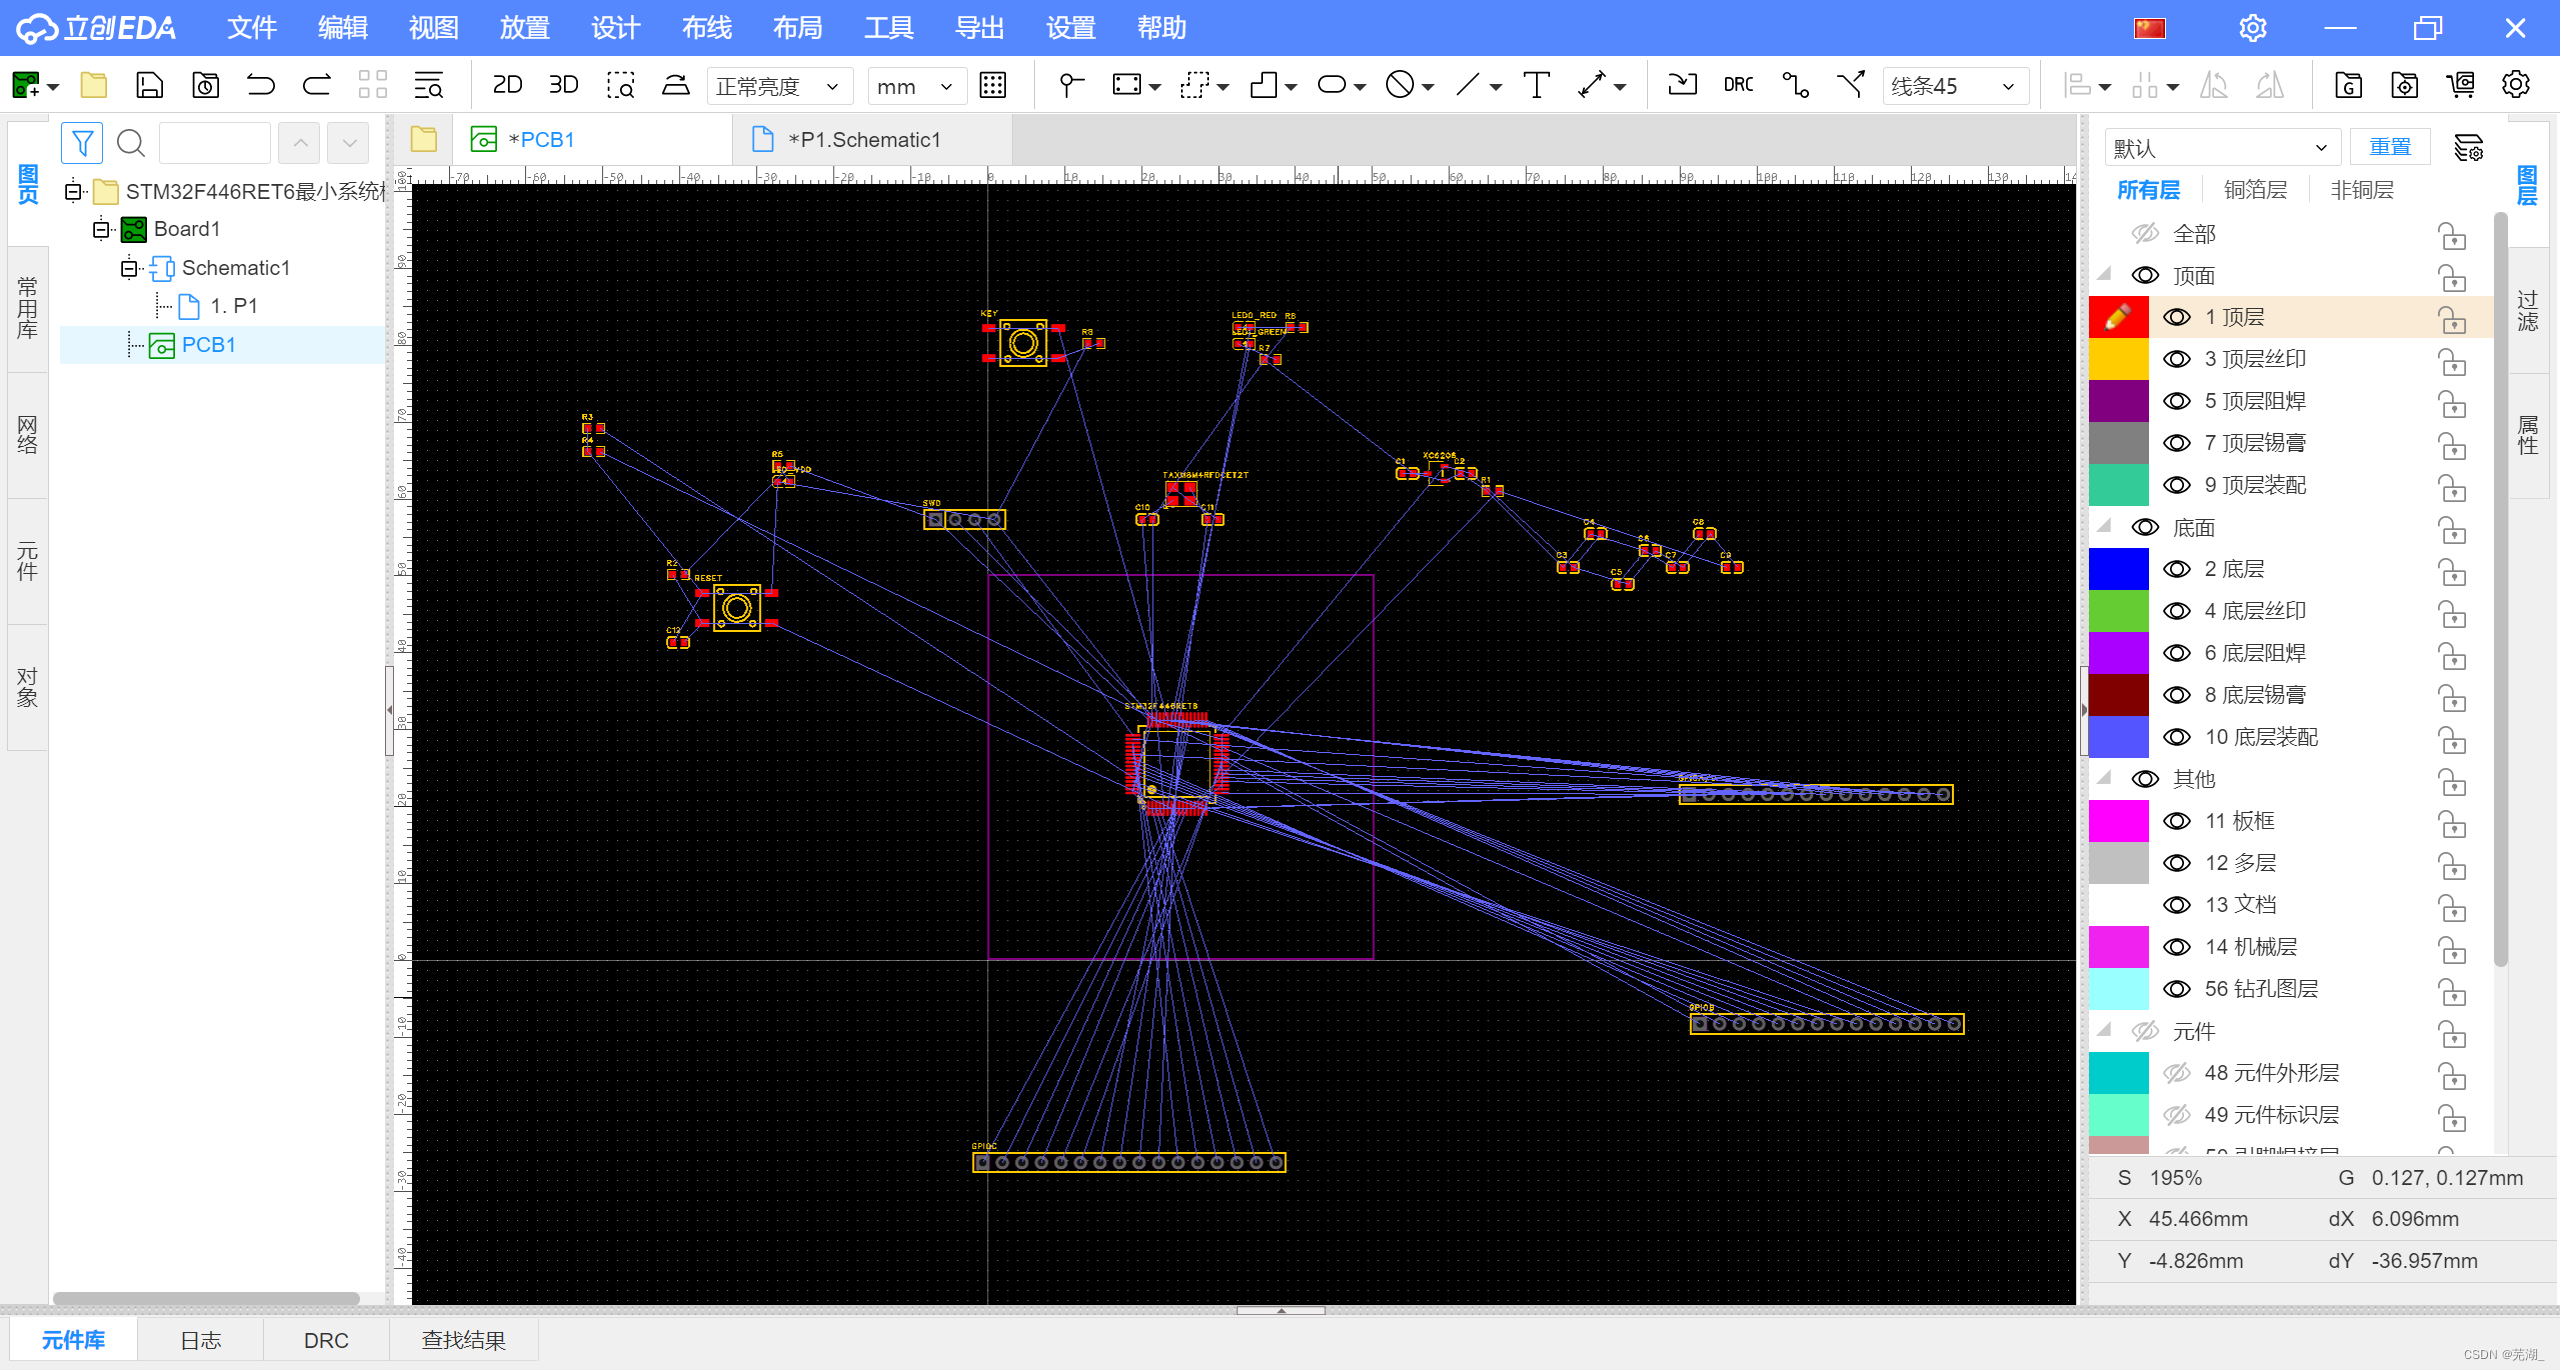Collapse the Schematic1 tree node

pyautogui.click(x=129, y=268)
